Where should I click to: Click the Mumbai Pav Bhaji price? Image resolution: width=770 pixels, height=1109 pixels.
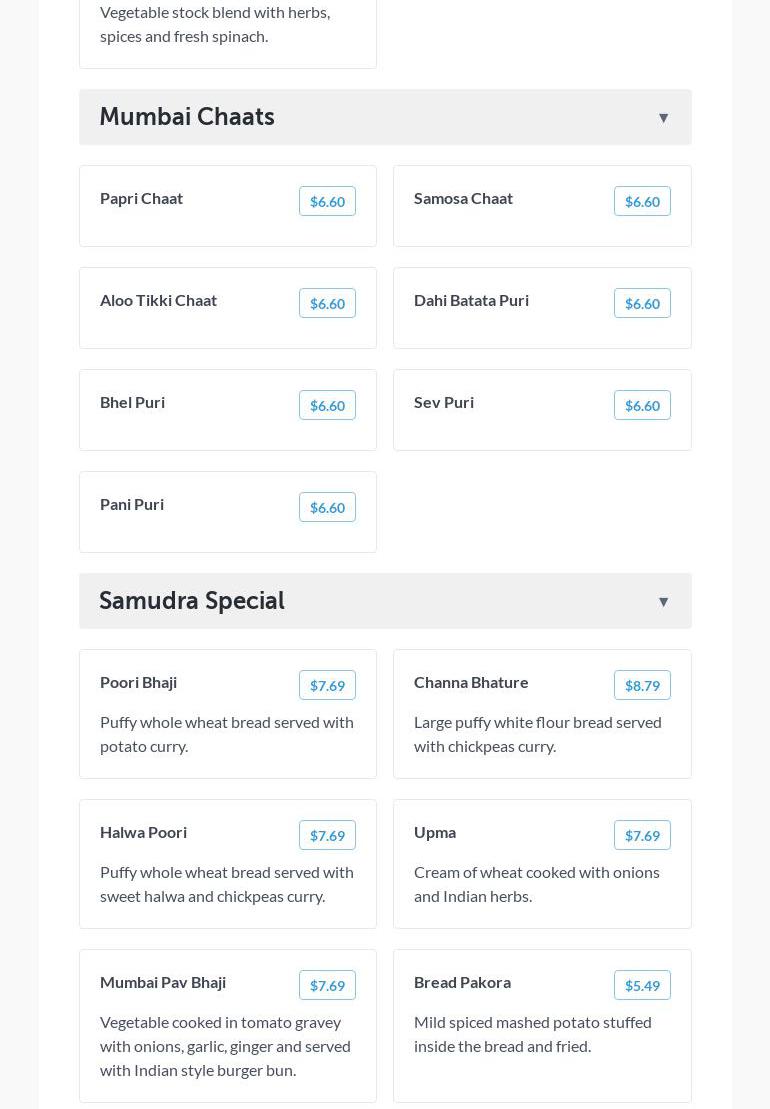click(327, 986)
